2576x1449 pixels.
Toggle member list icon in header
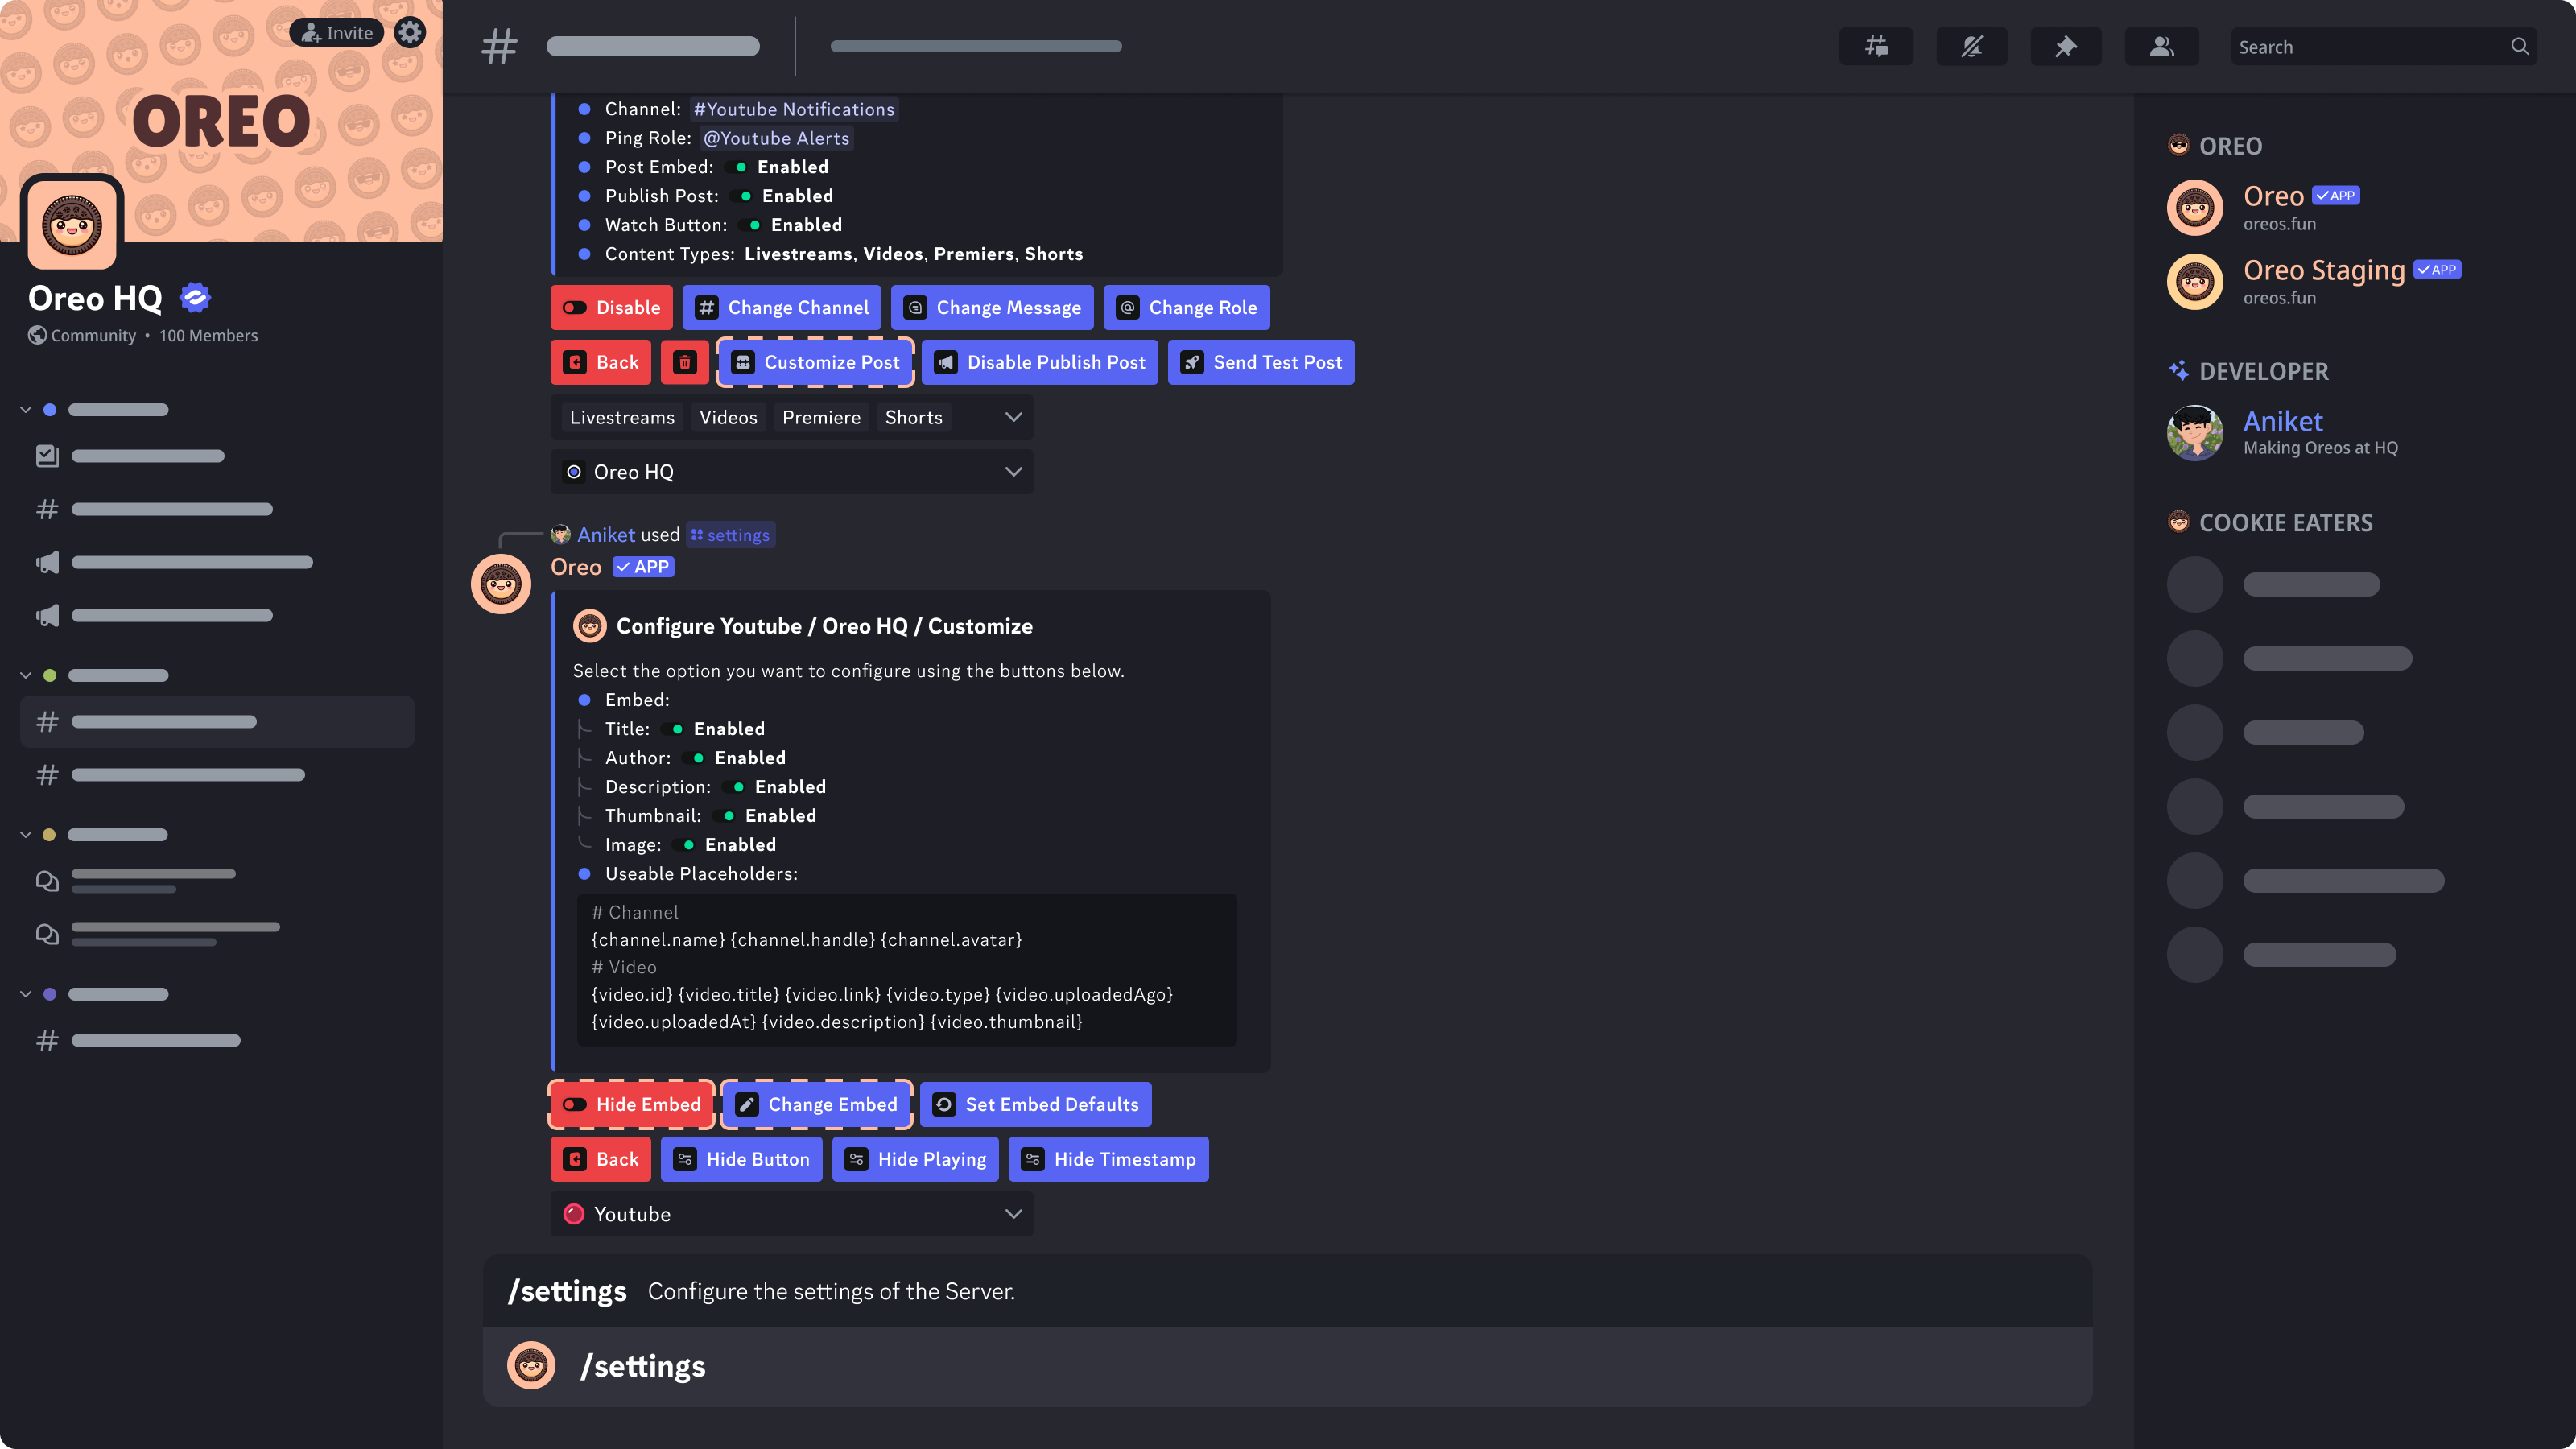click(x=2161, y=46)
